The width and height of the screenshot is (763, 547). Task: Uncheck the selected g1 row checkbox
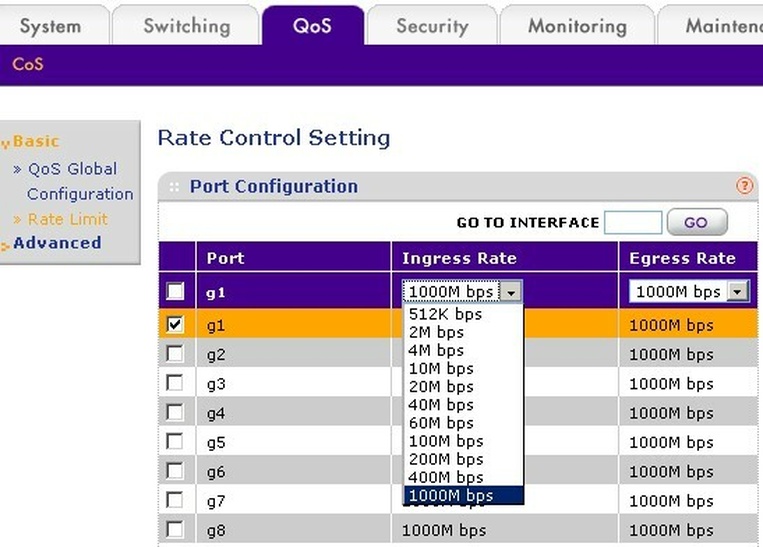175,325
